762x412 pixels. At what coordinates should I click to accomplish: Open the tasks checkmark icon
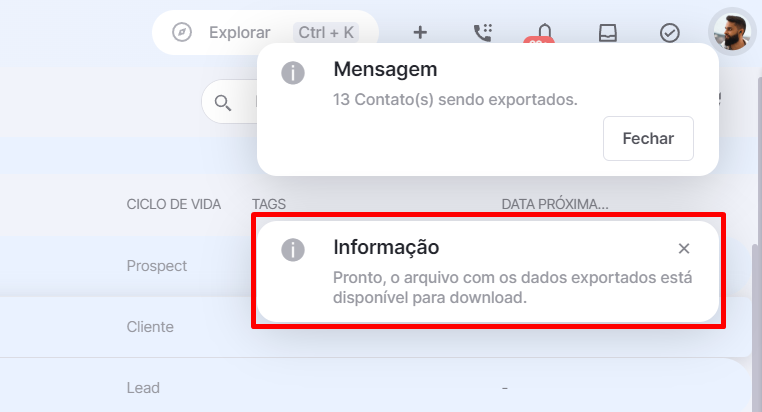[670, 33]
